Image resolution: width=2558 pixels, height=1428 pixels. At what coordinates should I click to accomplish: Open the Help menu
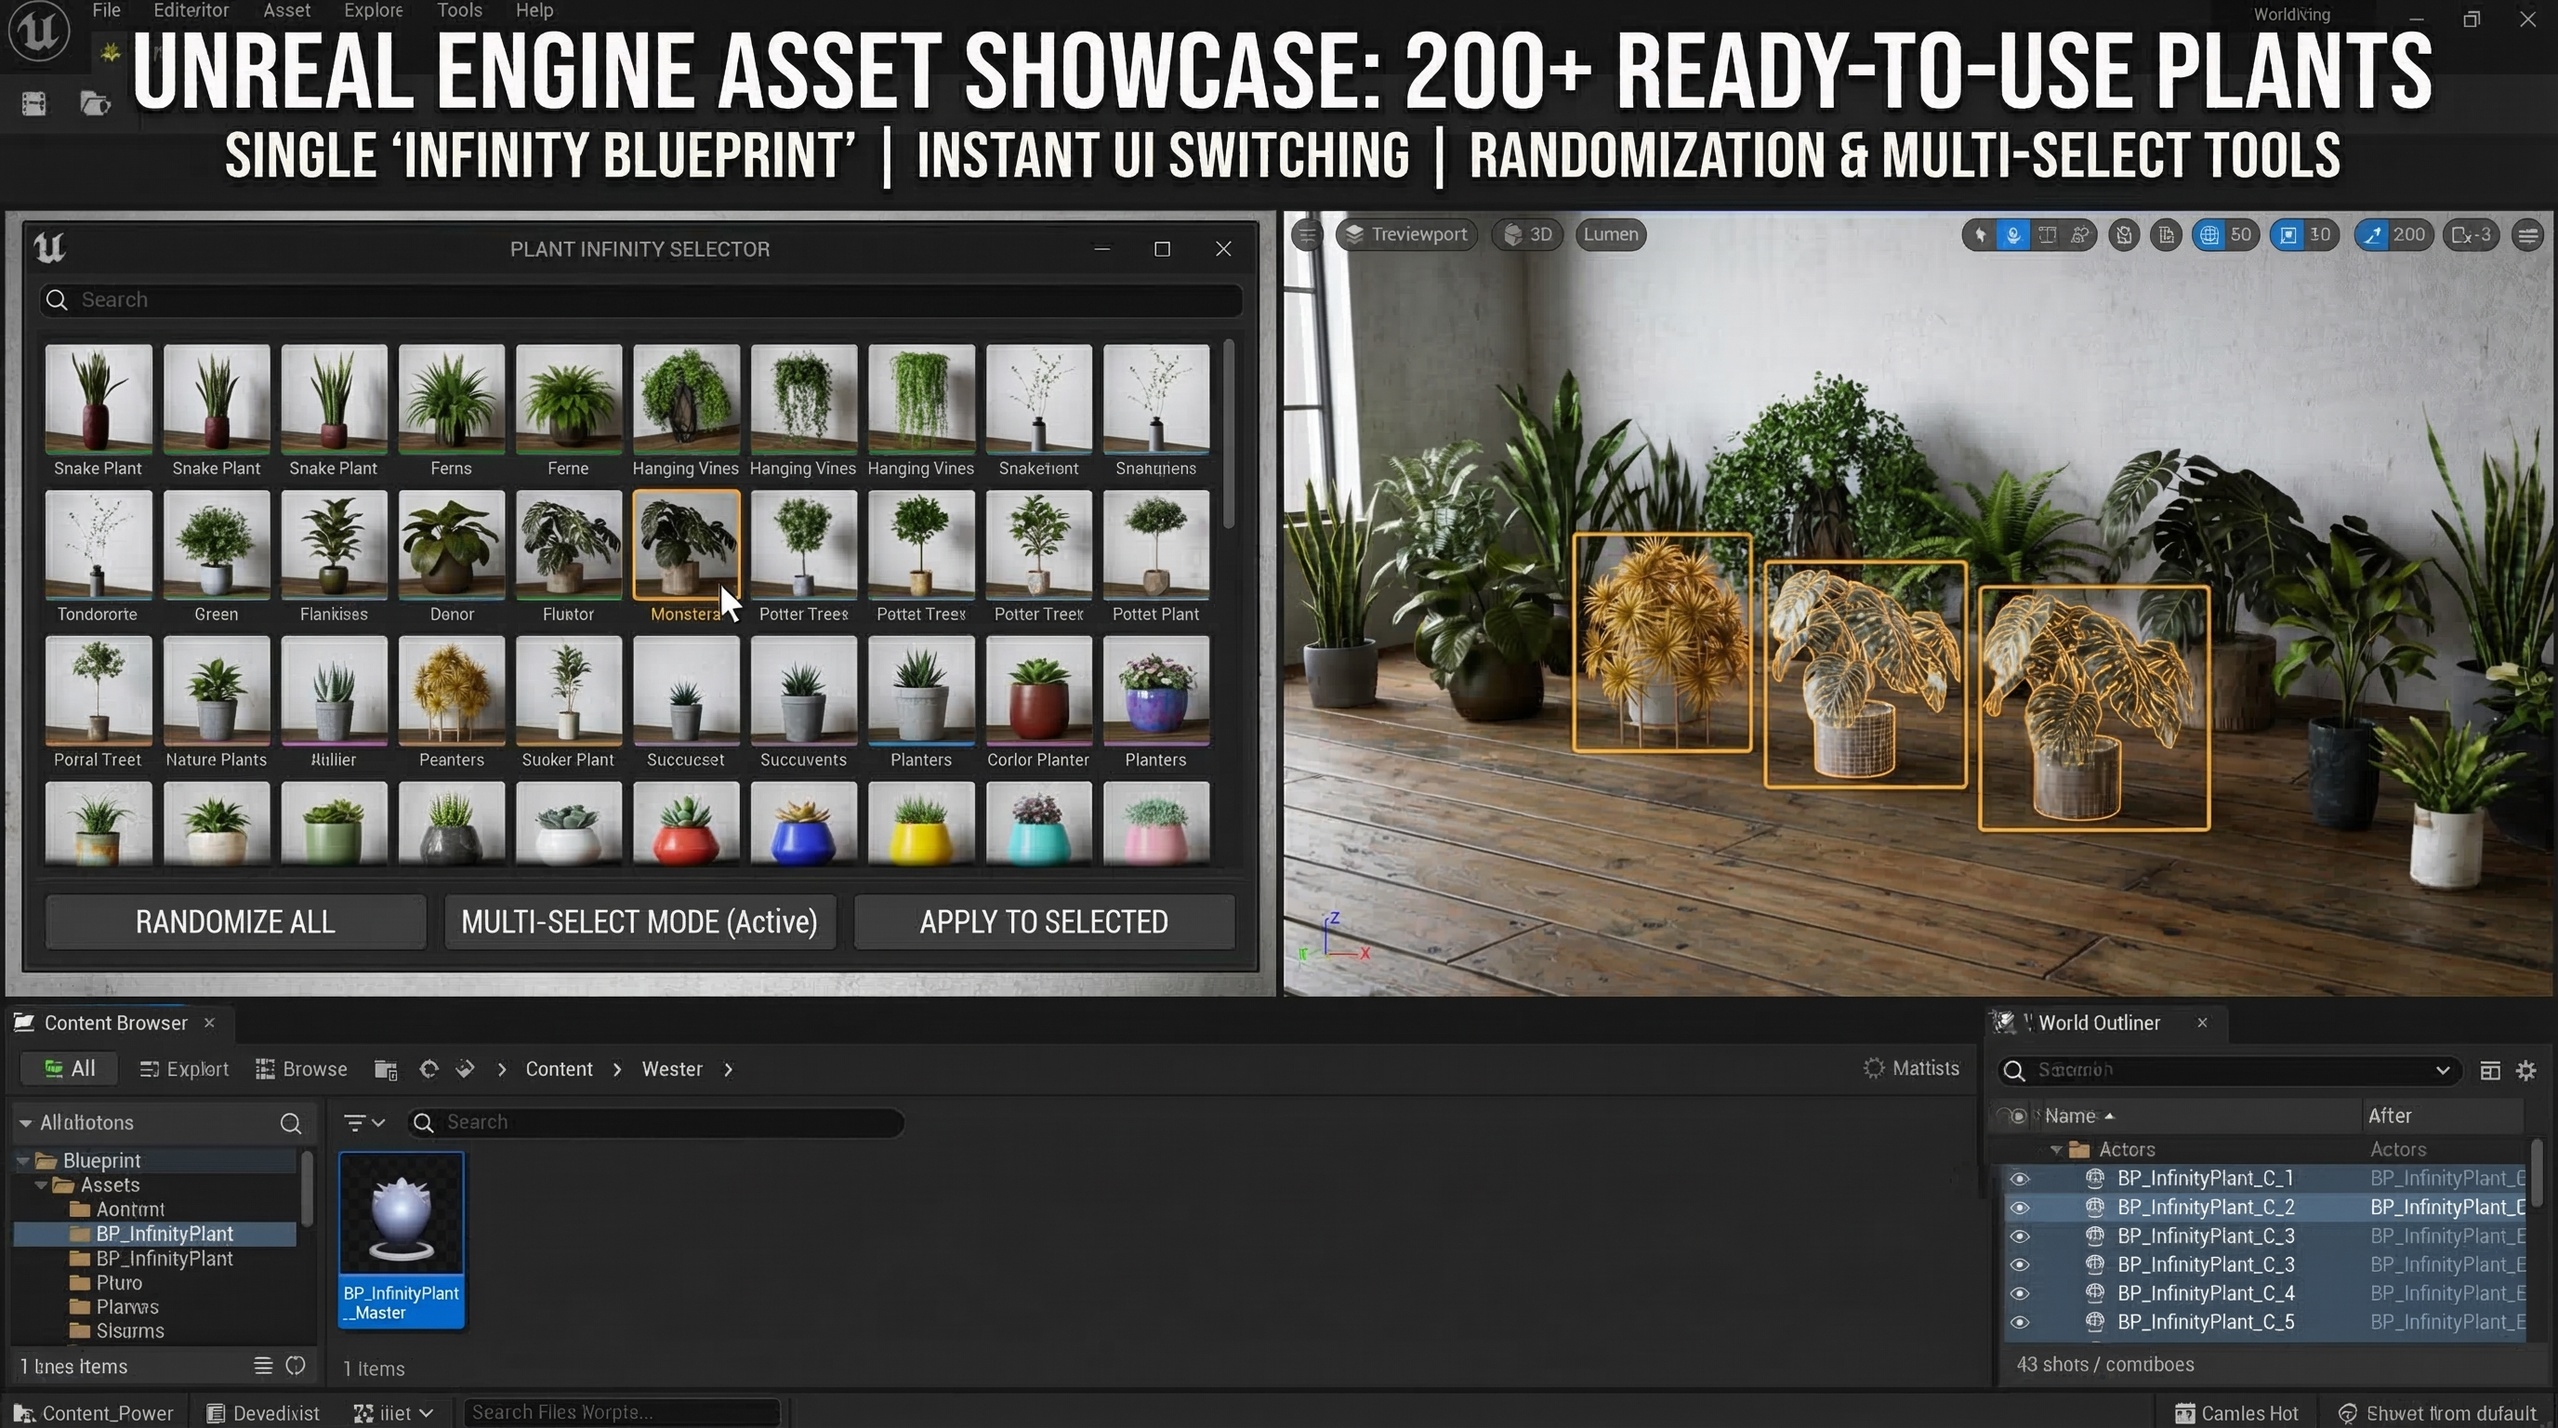pos(534,10)
